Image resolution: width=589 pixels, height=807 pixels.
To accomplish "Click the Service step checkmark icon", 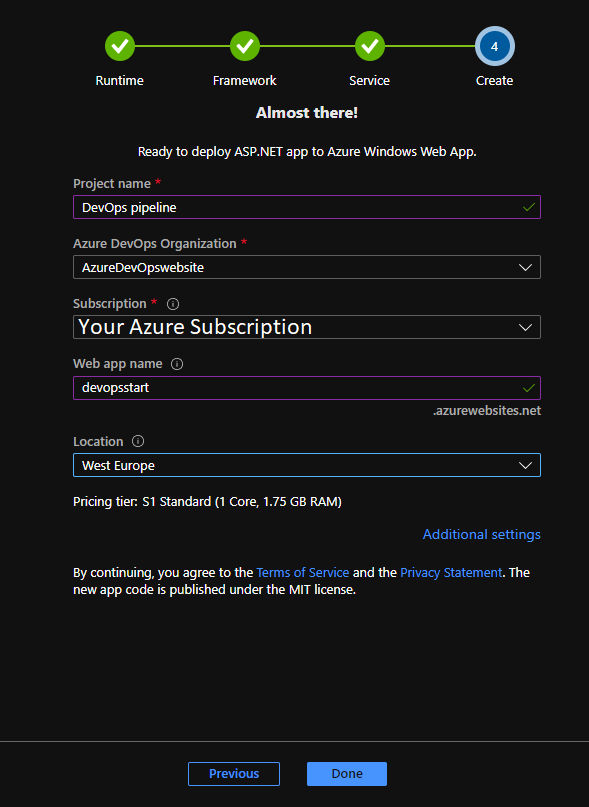I will click(x=370, y=46).
